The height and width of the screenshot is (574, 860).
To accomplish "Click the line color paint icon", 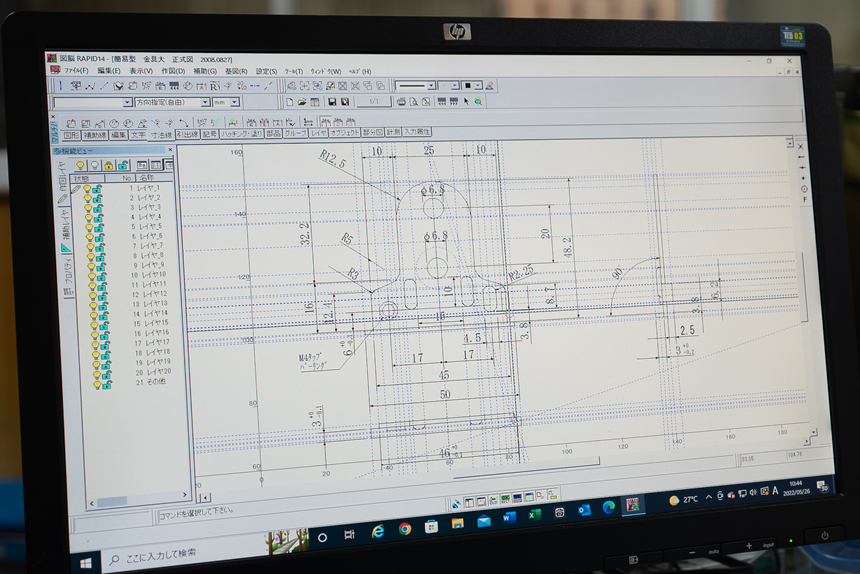I will click(x=489, y=86).
